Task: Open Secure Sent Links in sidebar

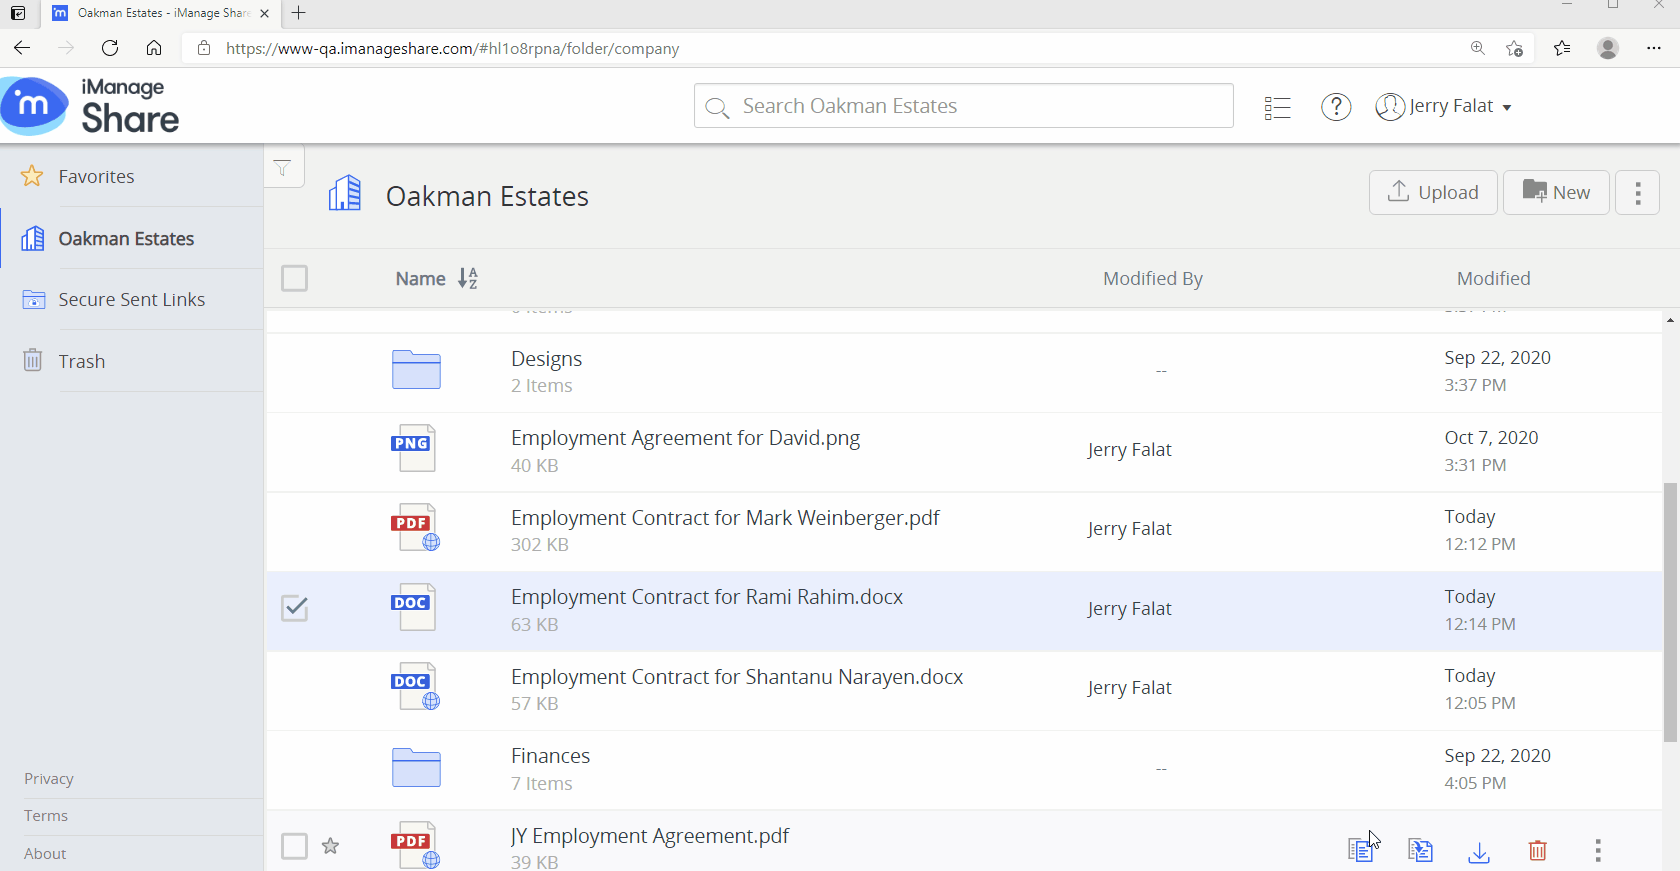Action: tap(131, 300)
